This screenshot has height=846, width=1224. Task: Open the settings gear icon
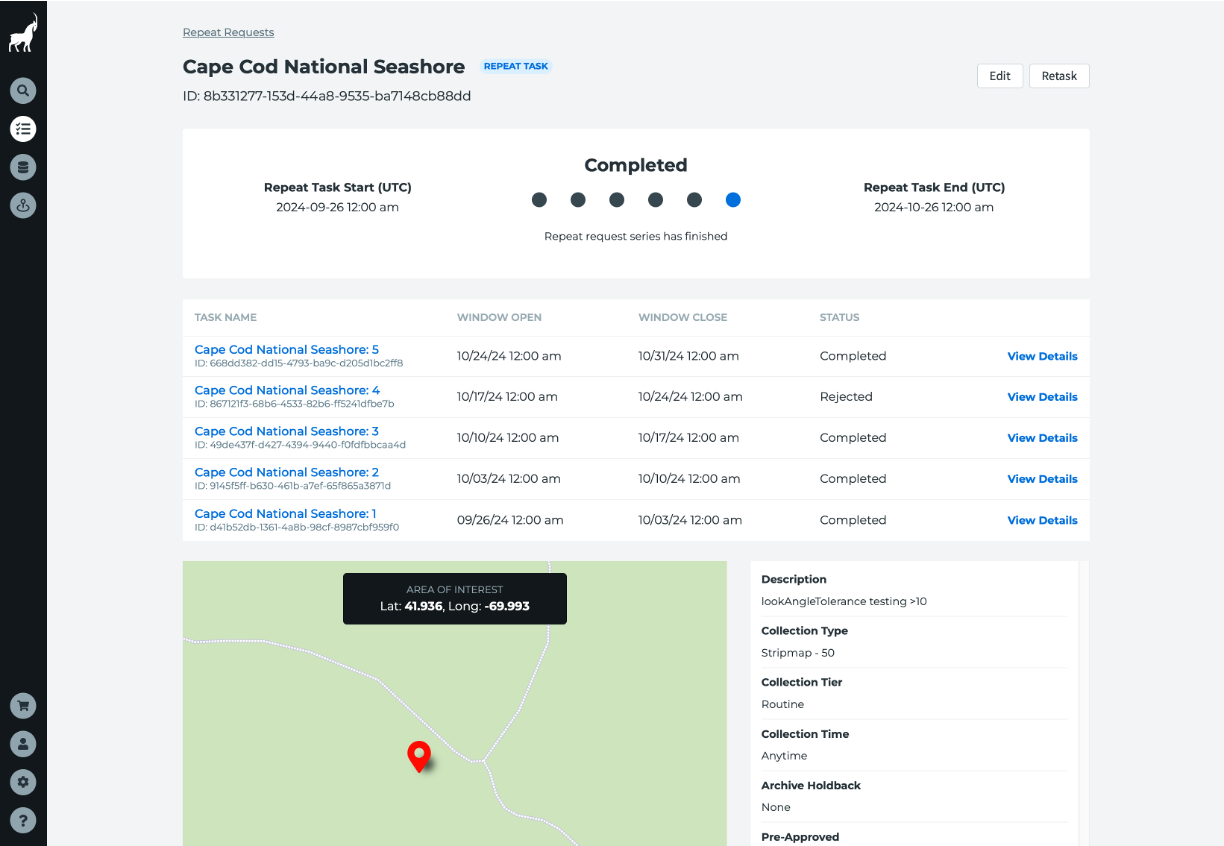coord(23,782)
